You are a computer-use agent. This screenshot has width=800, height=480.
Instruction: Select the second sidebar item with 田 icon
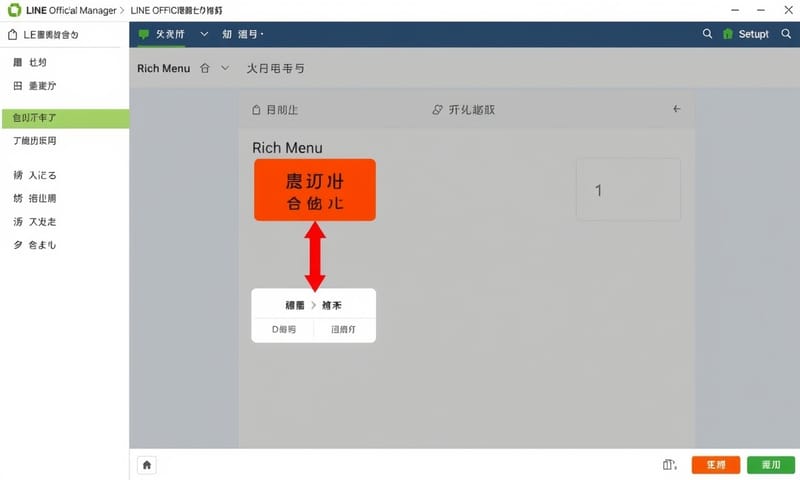(x=35, y=86)
